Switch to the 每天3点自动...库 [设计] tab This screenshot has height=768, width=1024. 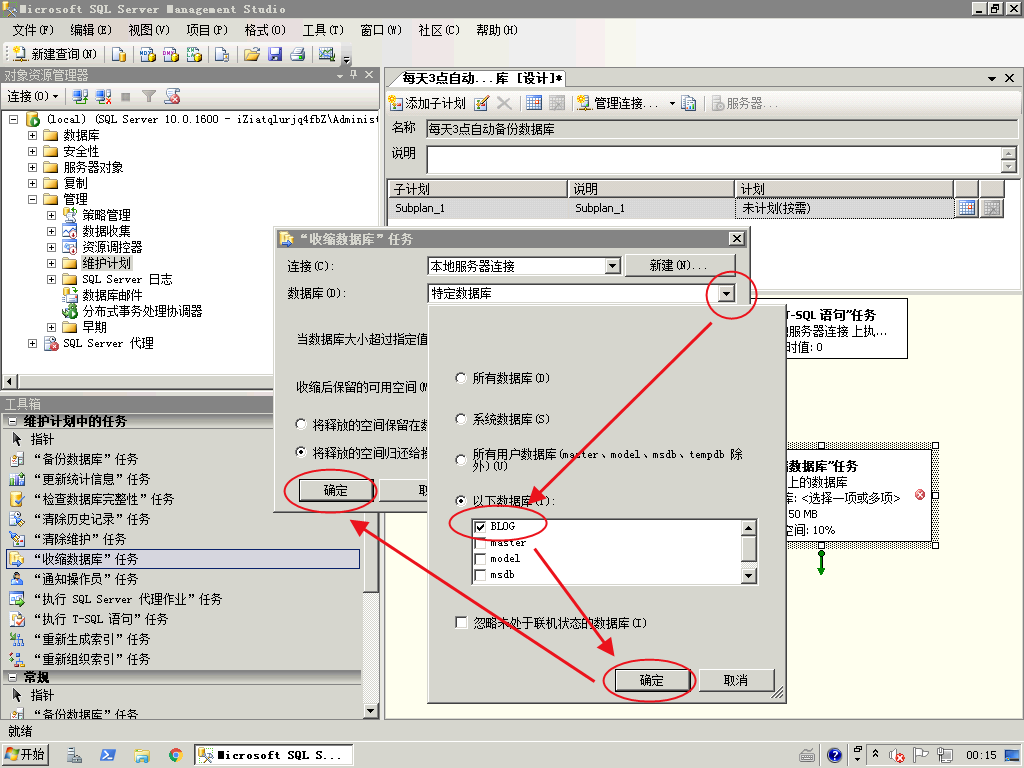[x=482, y=78]
